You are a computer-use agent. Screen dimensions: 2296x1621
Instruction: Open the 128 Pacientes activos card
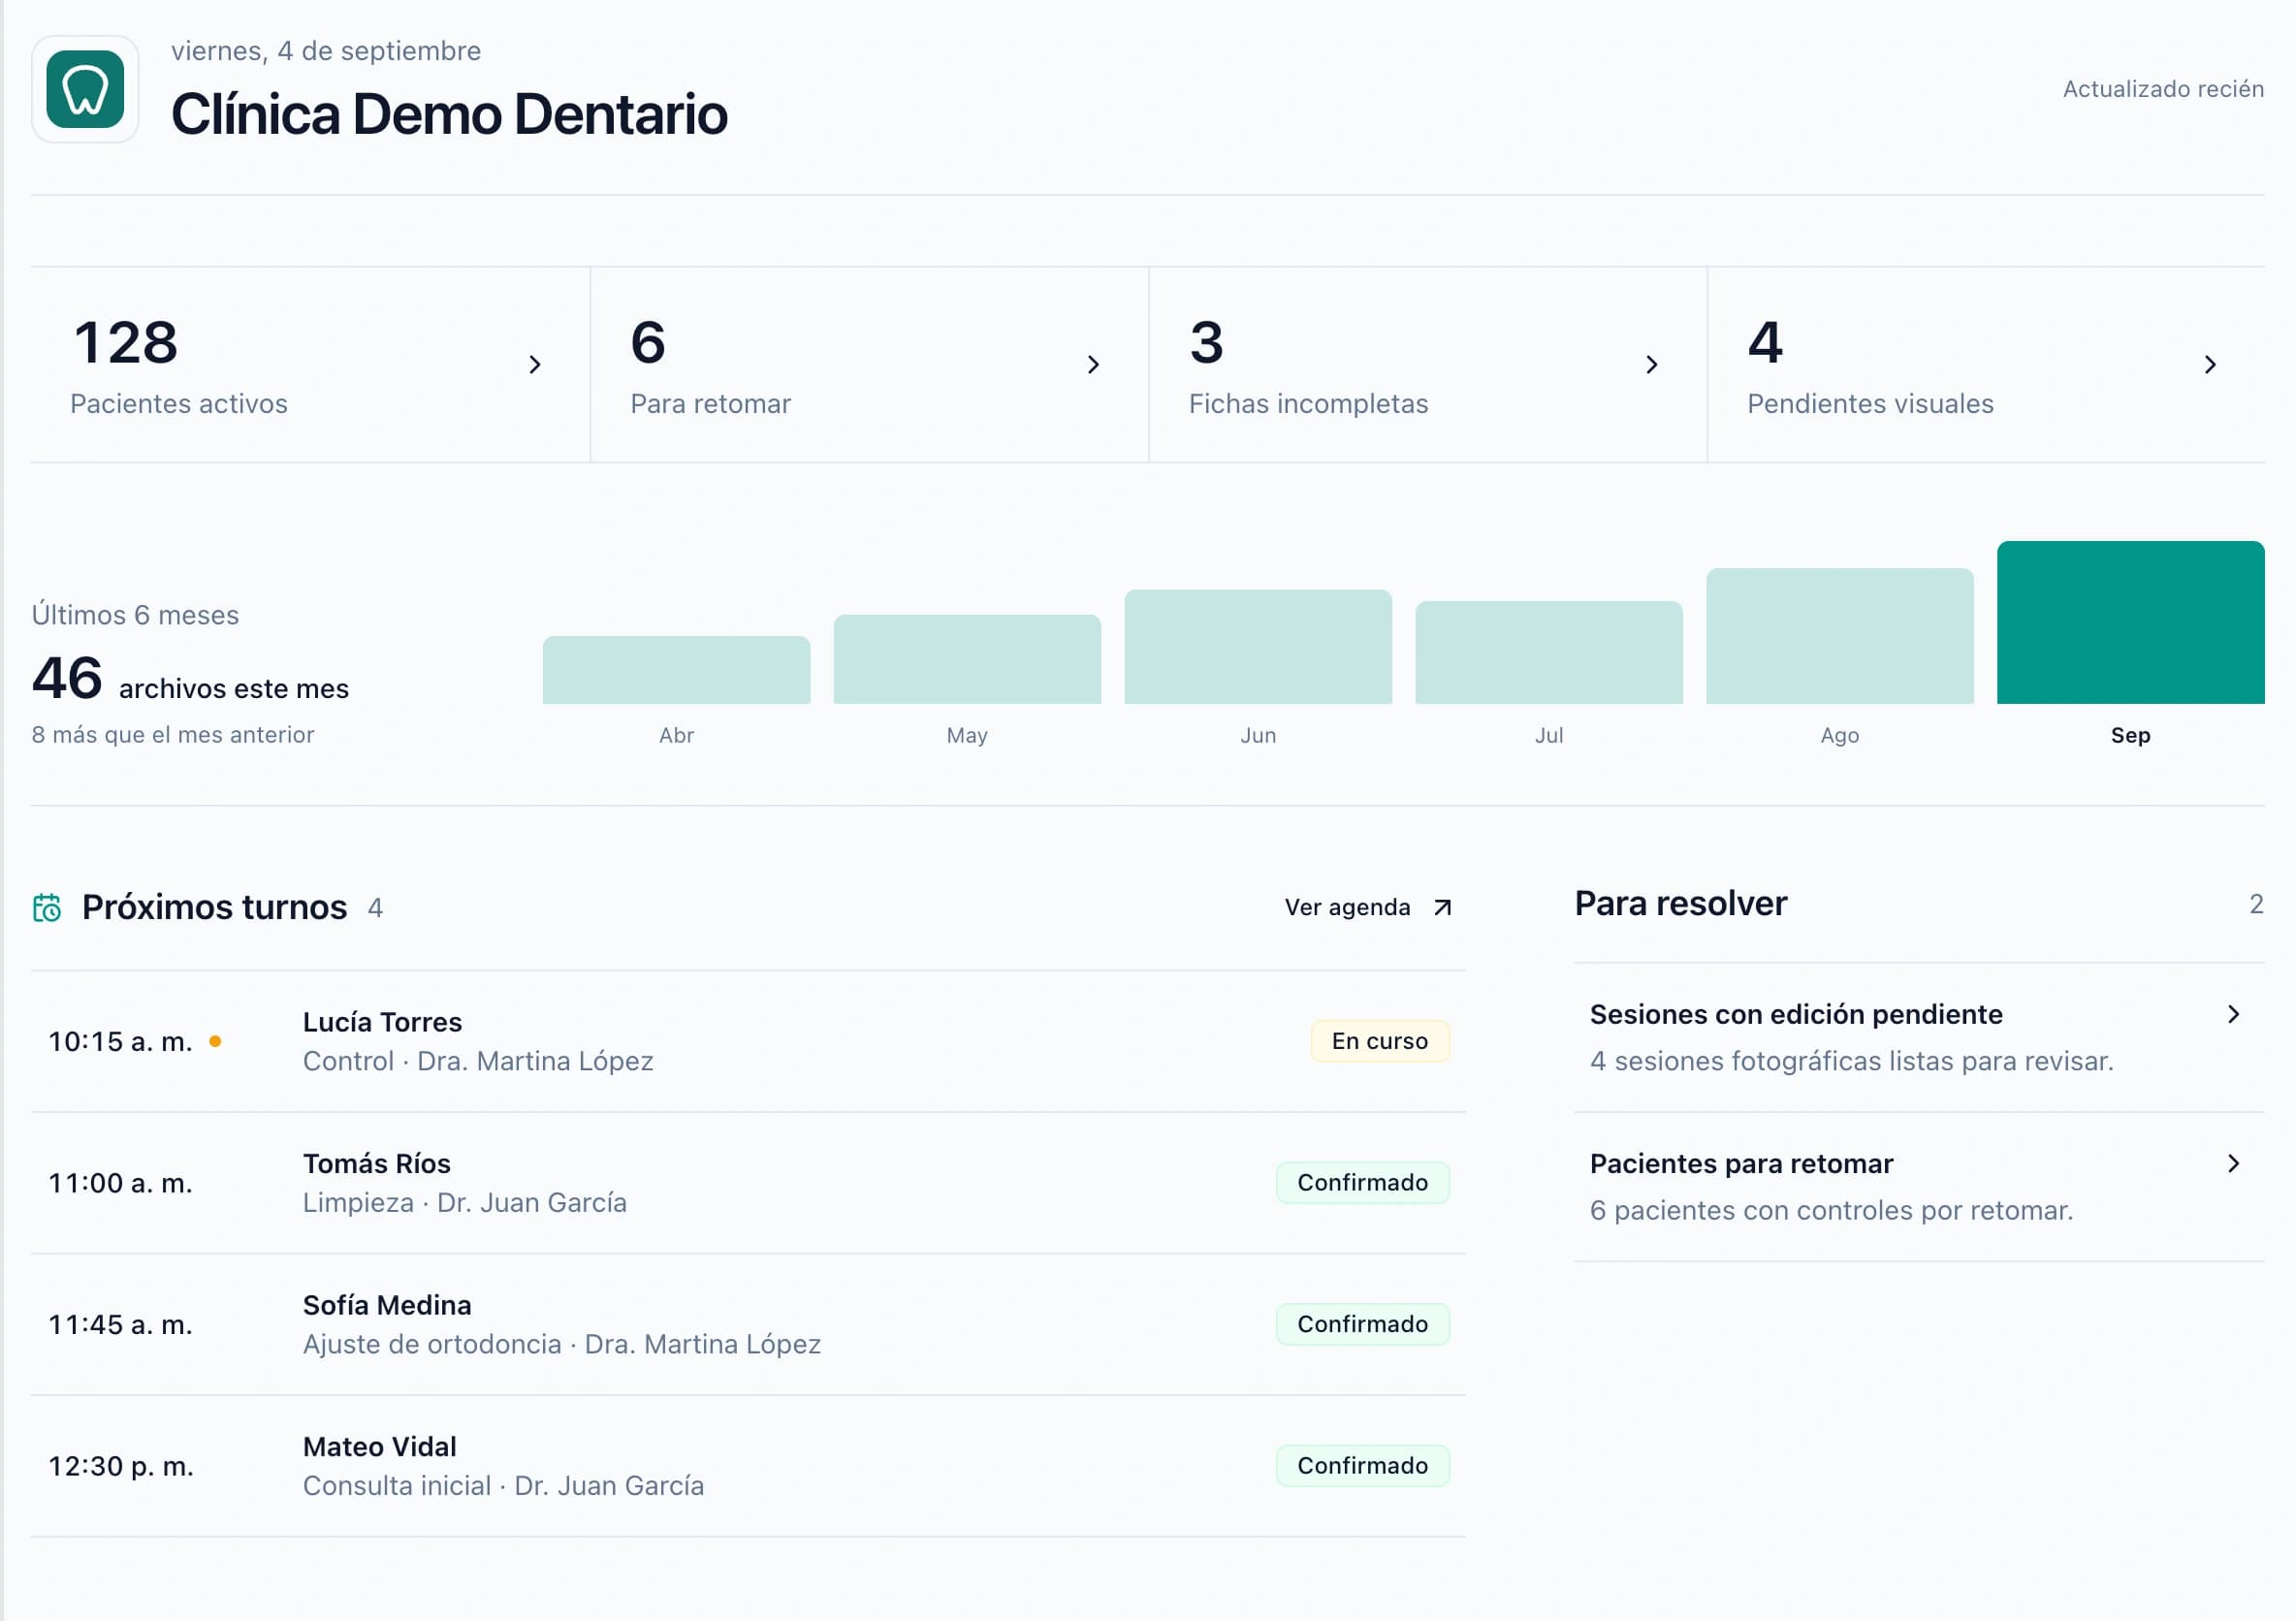point(310,364)
